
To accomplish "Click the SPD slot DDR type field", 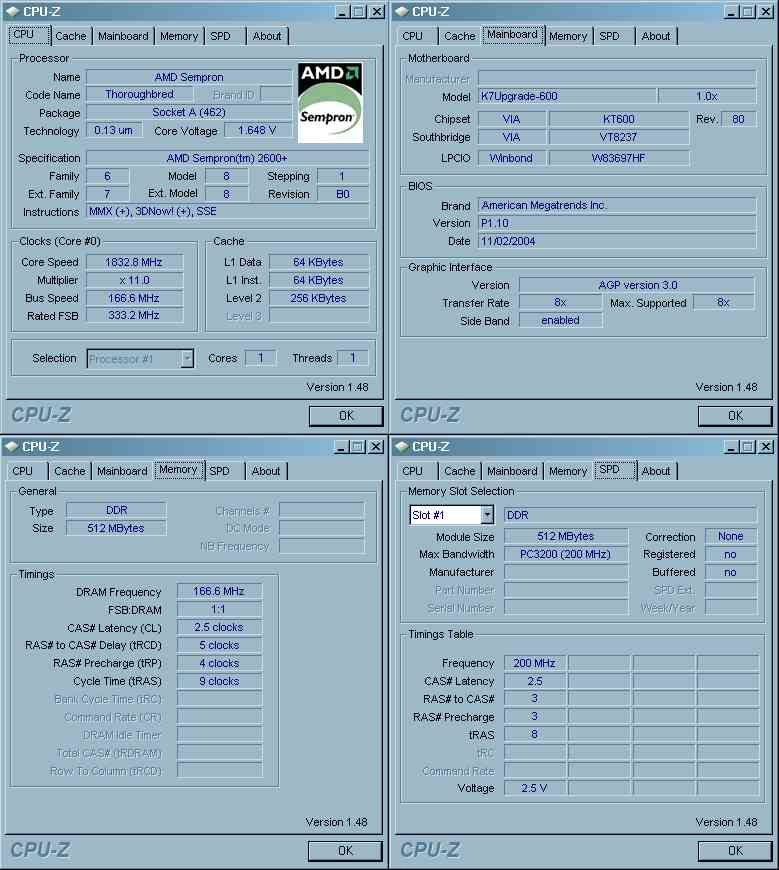I will [630, 515].
